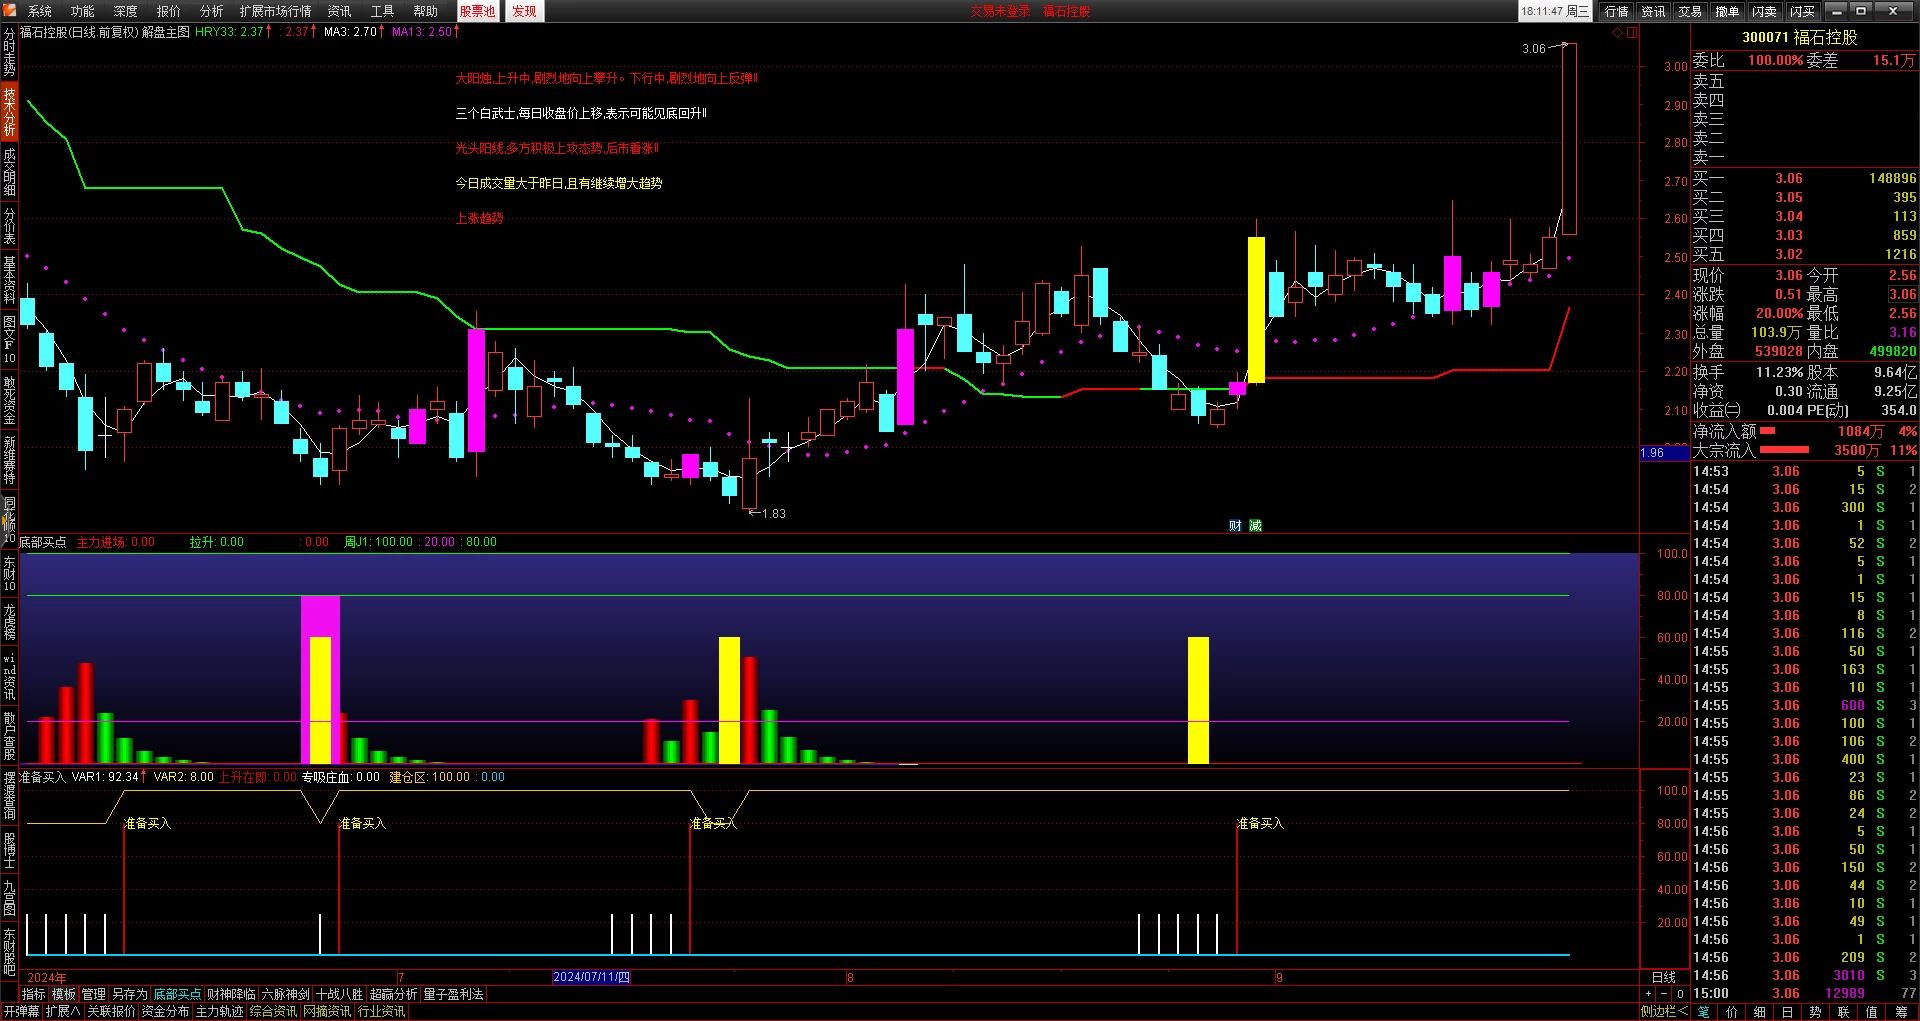The image size is (1920, 1021).
Task: Open the 分析 menu
Action: [212, 11]
